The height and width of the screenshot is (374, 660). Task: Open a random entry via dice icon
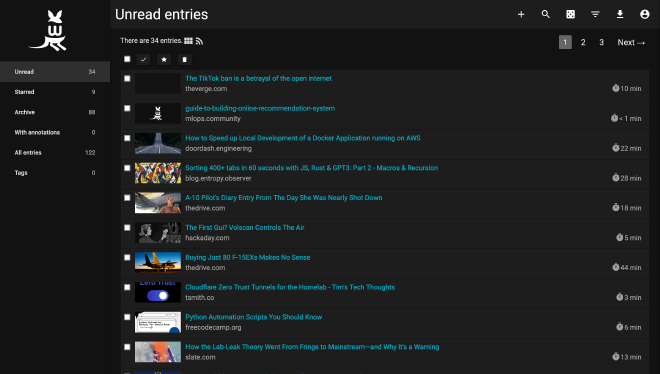570,14
